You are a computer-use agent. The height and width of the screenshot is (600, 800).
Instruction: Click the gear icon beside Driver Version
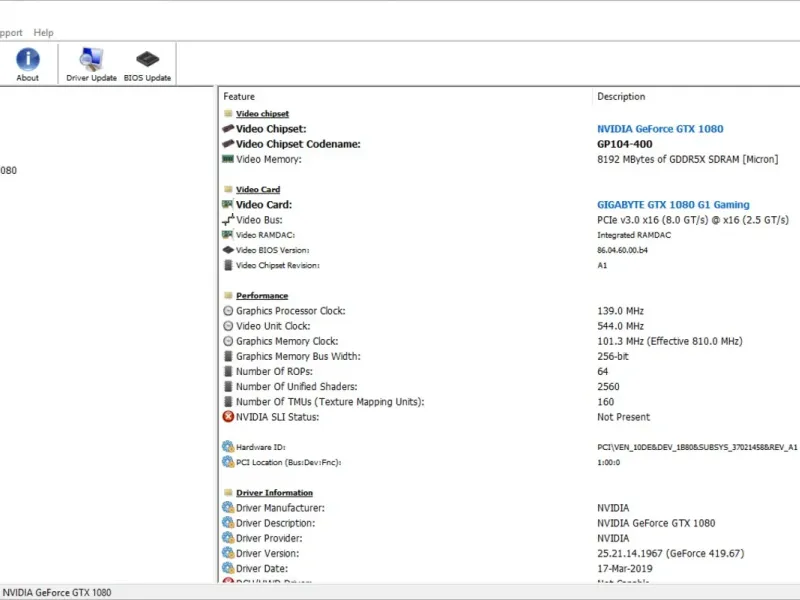(228, 553)
